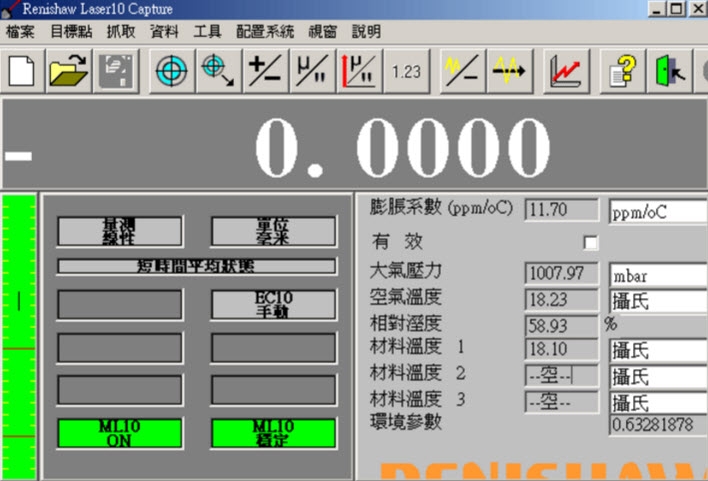The width and height of the screenshot is (708, 481).
Task: Open the 檔案 menu
Action: point(20,32)
